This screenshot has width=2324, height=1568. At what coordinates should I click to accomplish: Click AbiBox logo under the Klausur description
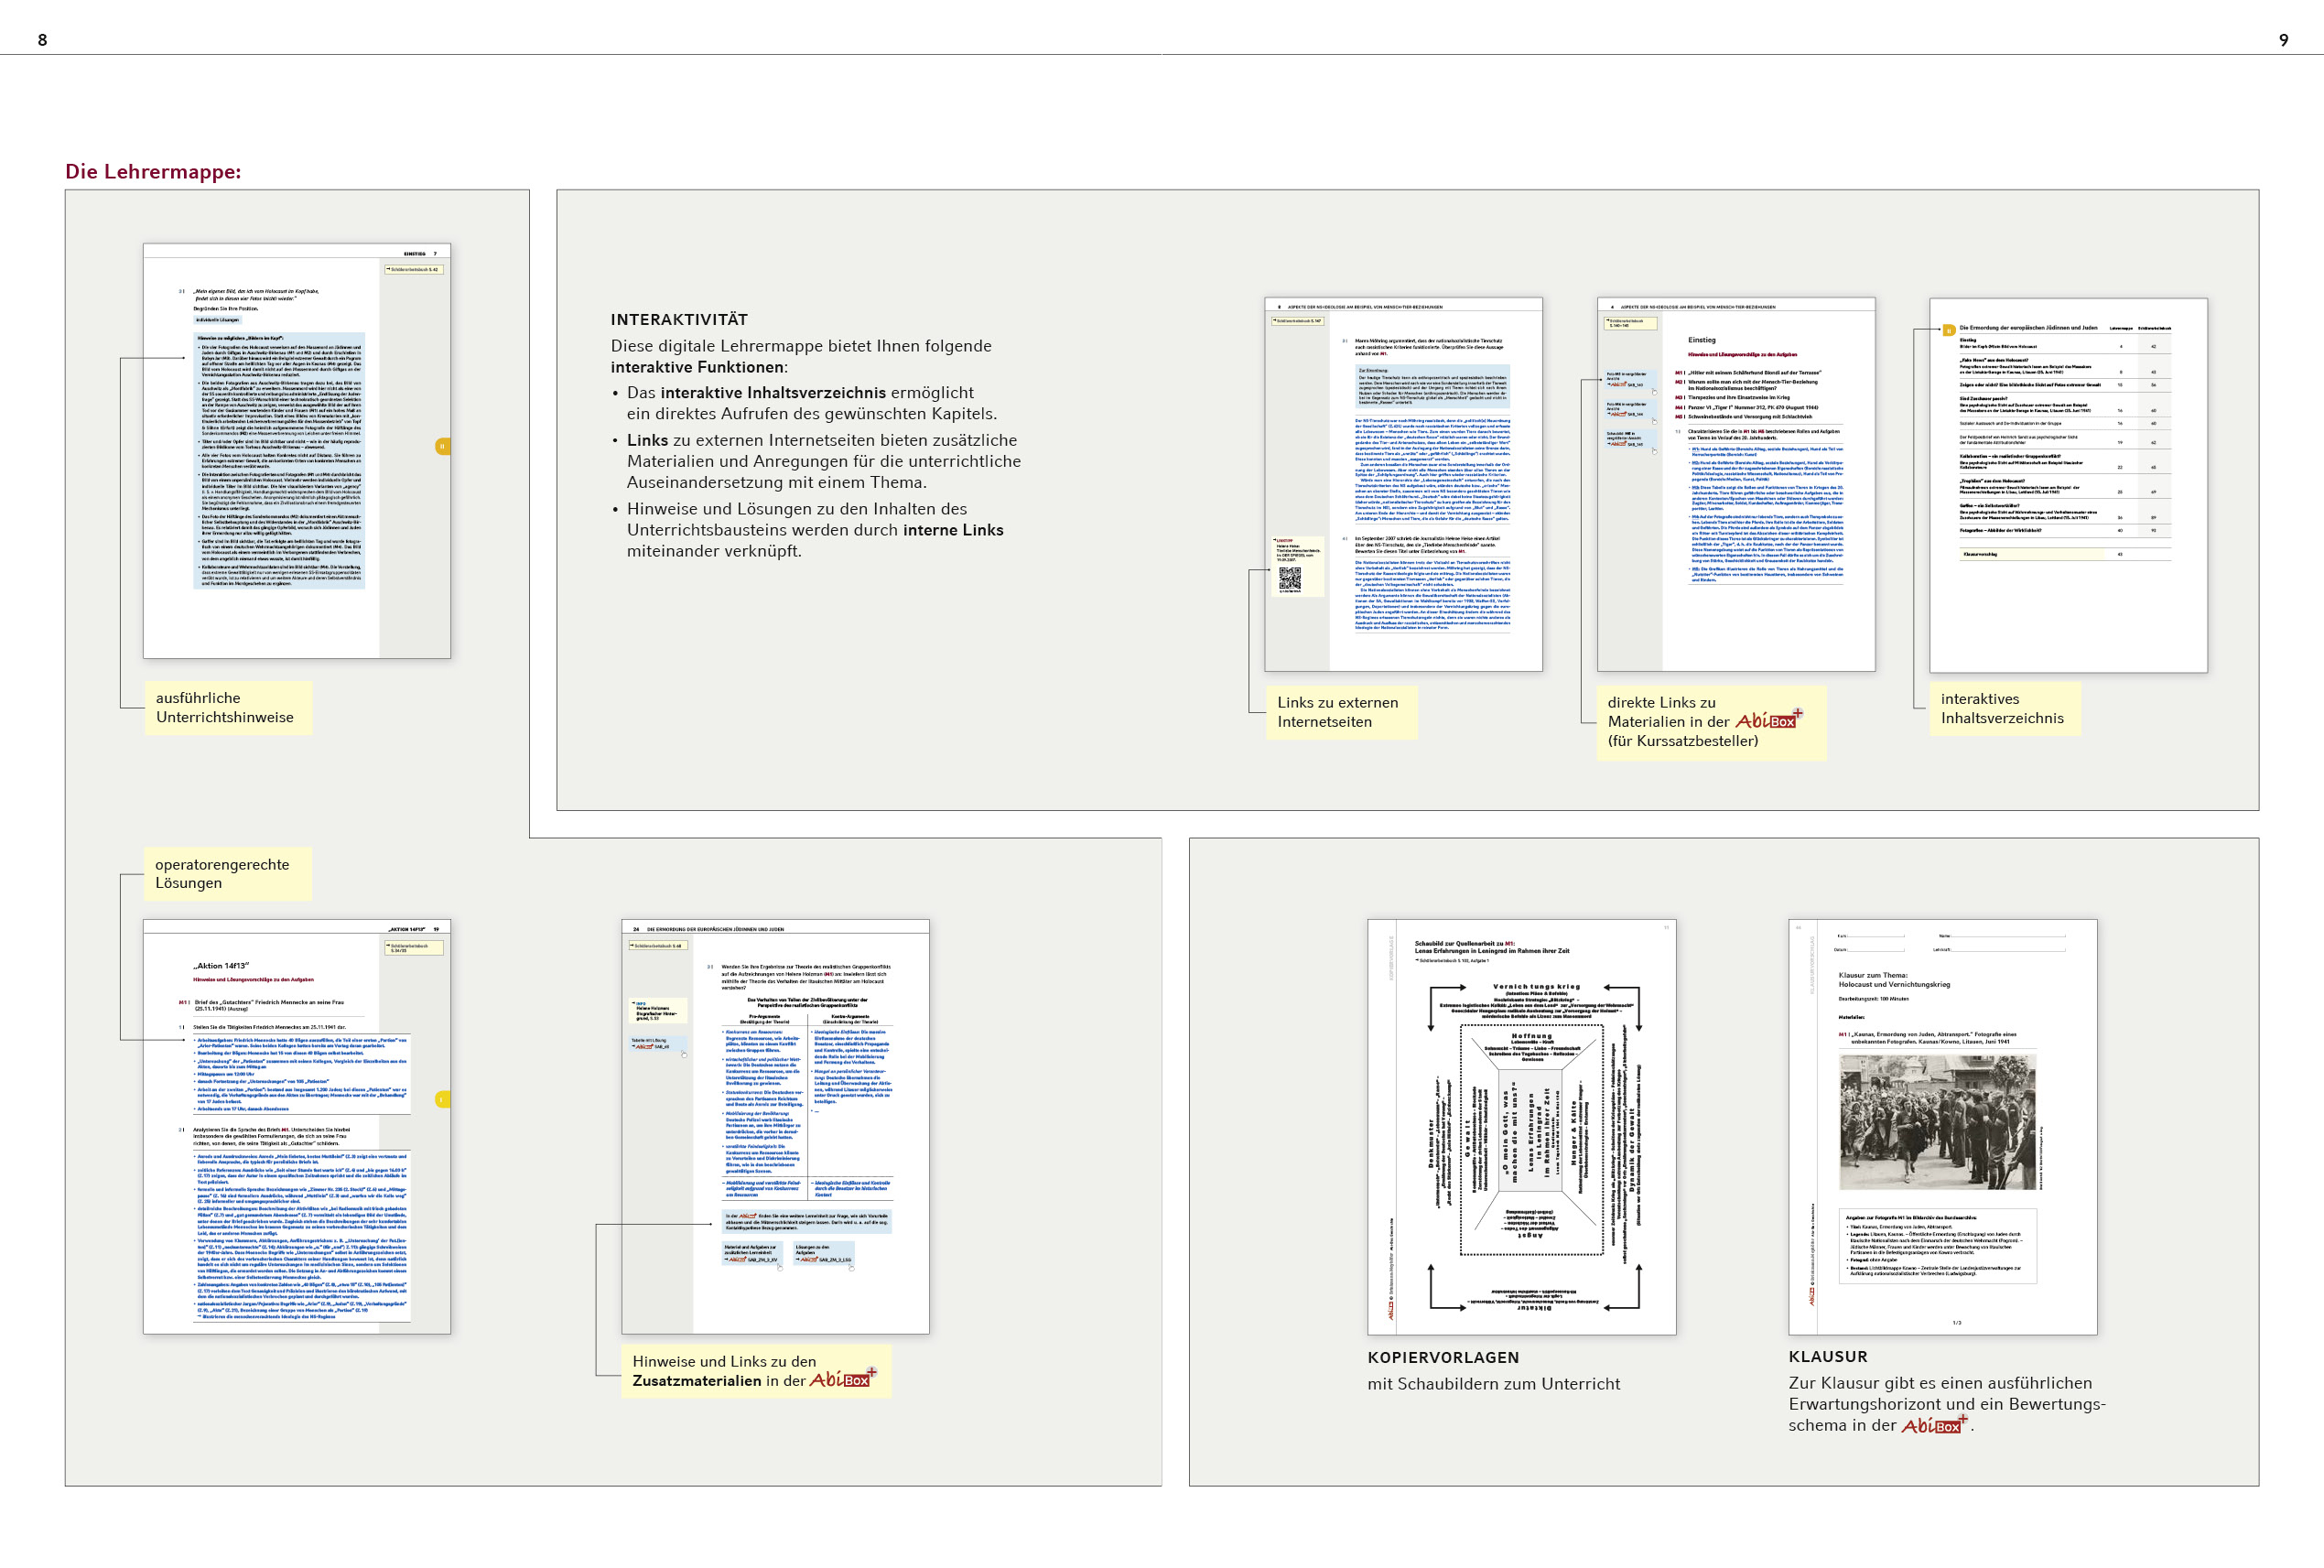tap(1934, 1426)
